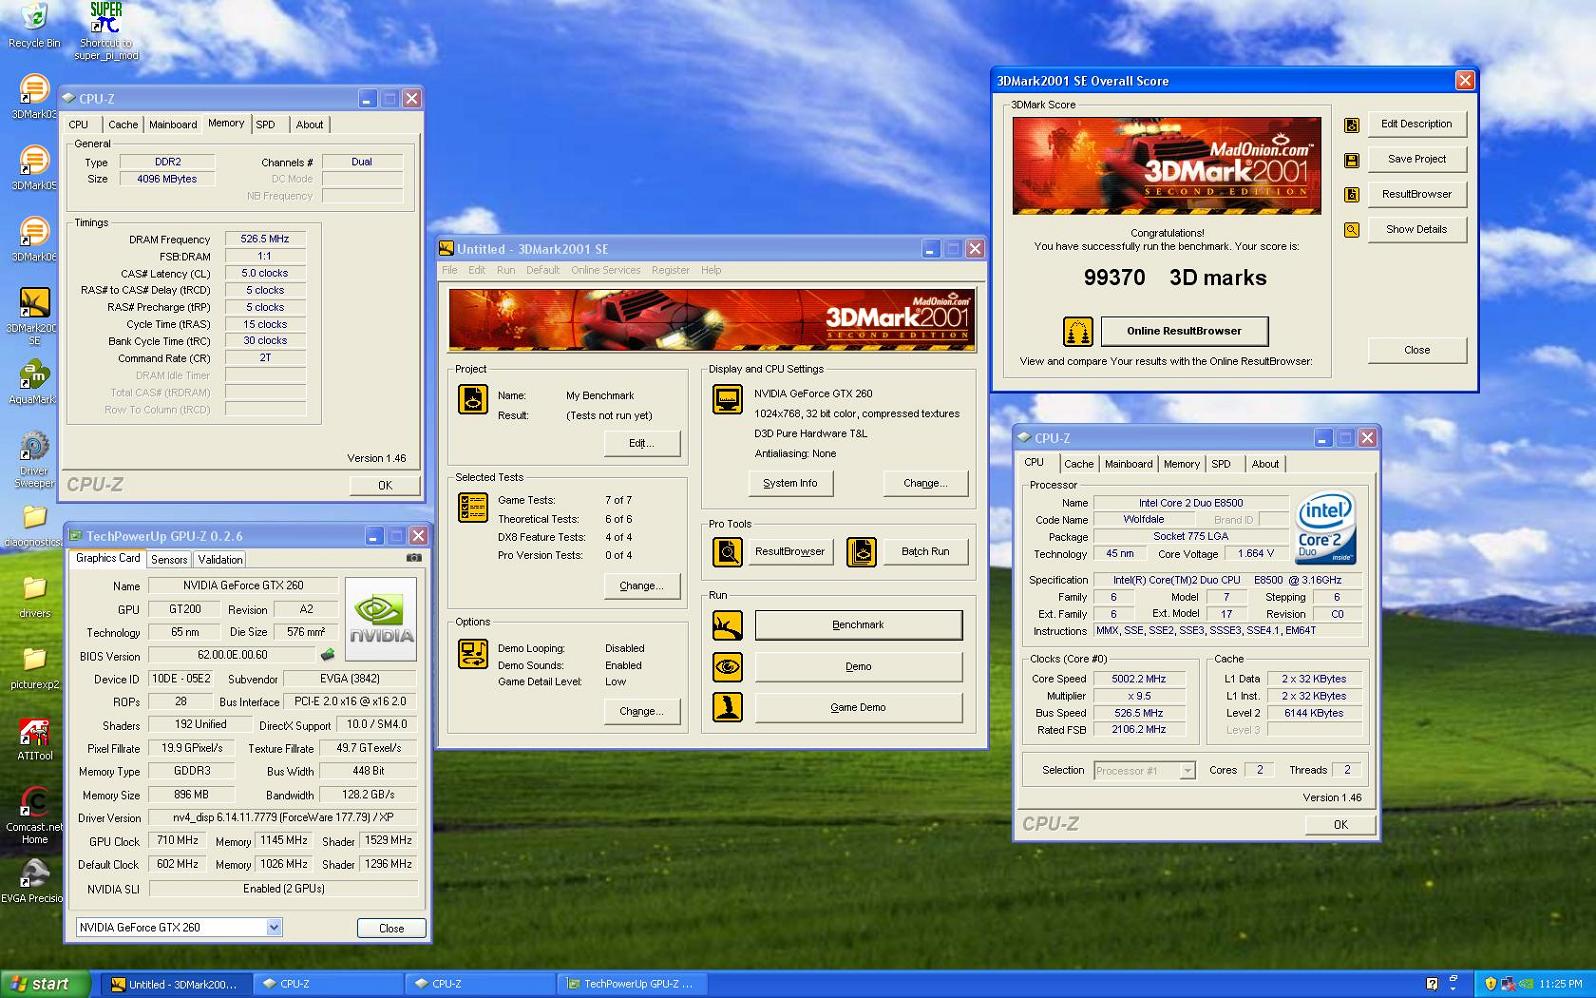Screen dimensions: 1596x998
Task: Open Driver Sweeper desktop icon
Action: coord(33,460)
